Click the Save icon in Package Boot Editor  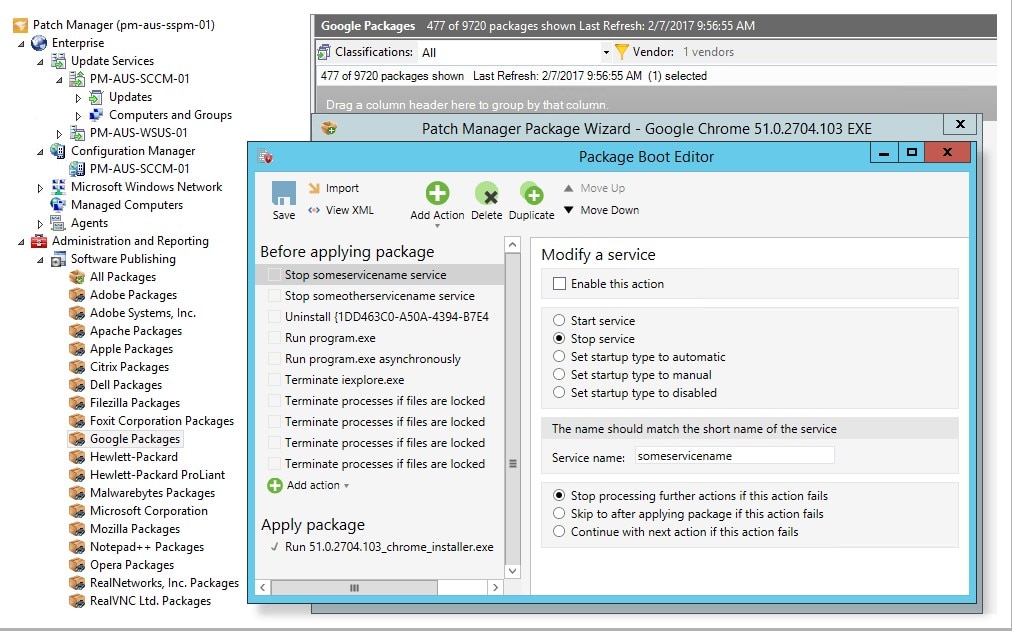[x=283, y=193]
